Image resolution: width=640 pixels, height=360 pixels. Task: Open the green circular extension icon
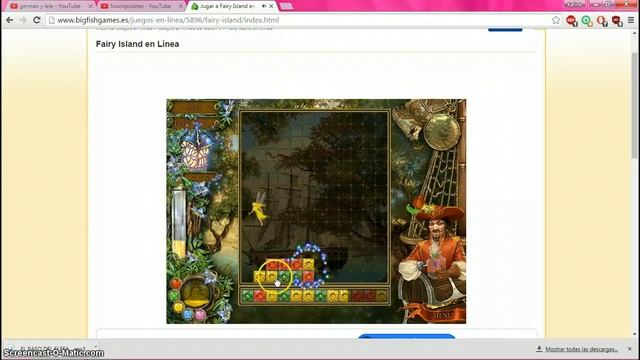click(587, 20)
